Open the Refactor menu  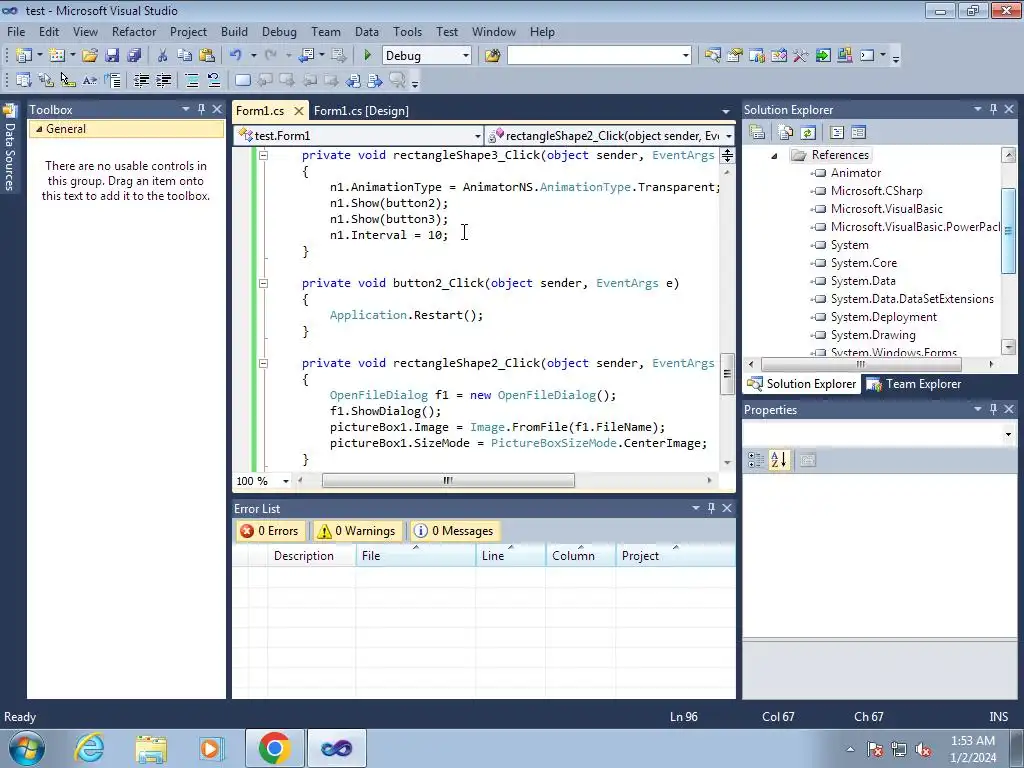coord(133,31)
